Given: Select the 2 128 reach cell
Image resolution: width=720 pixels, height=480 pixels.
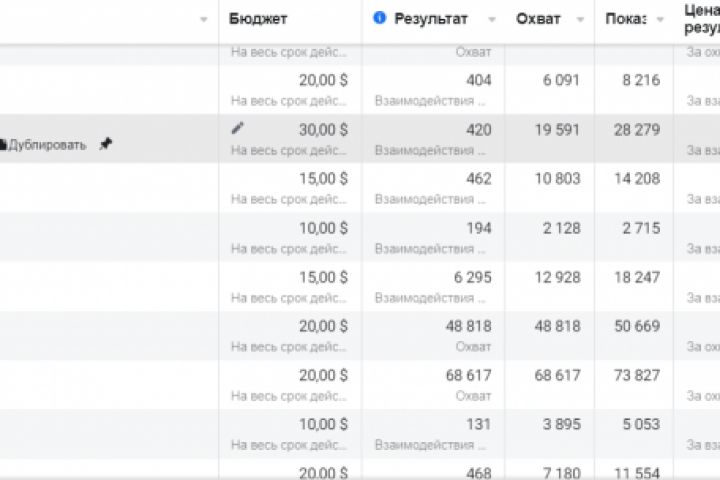Looking at the screenshot, I should coord(561,228).
